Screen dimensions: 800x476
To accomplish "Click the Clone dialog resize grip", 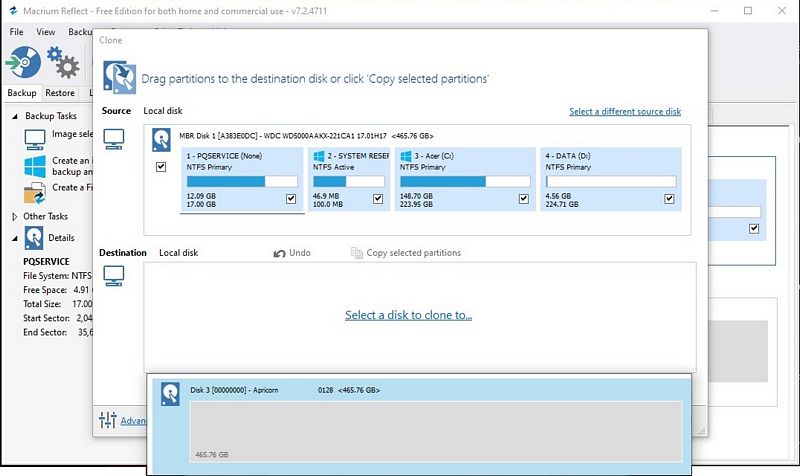I will pyautogui.click(x=703, y=431).
